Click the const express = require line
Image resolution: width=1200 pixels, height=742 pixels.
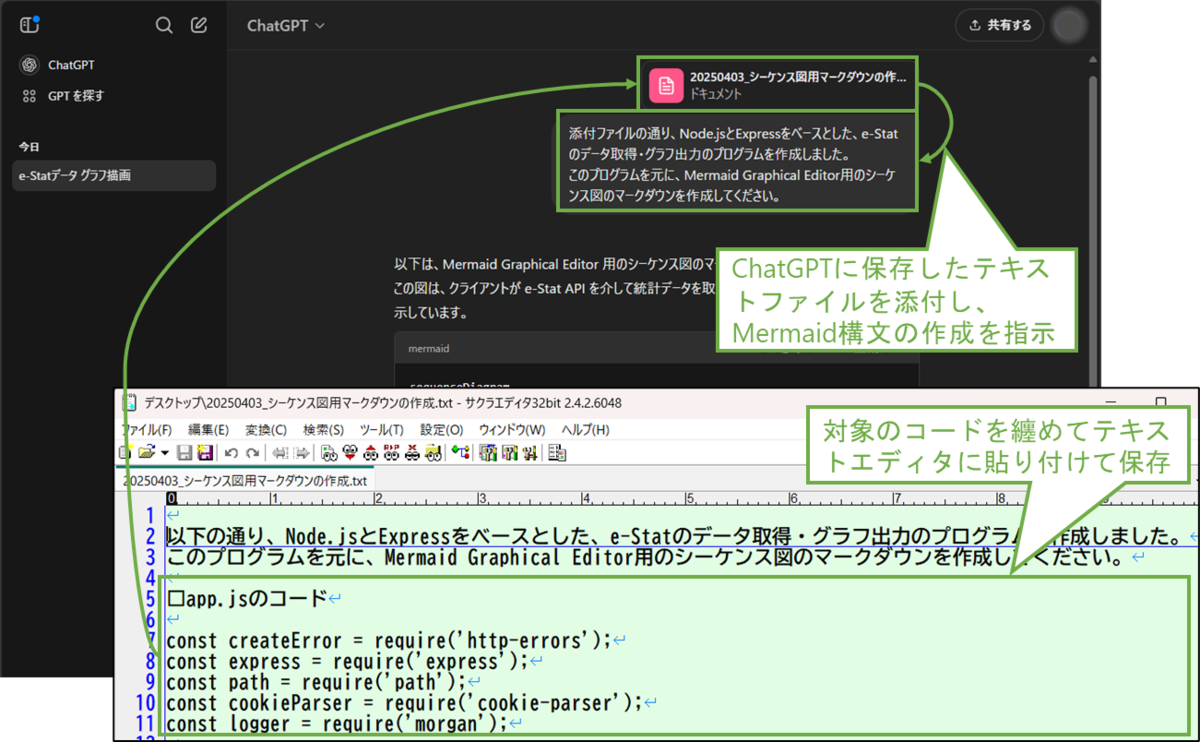(346, 661)
